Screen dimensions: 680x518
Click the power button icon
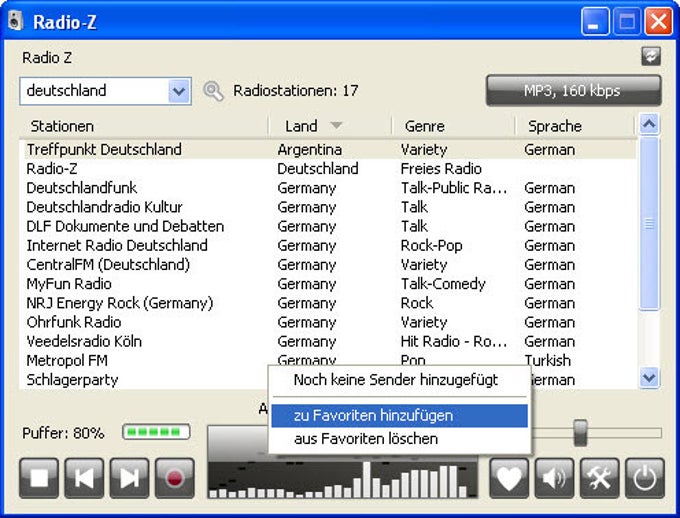point(645,478)
